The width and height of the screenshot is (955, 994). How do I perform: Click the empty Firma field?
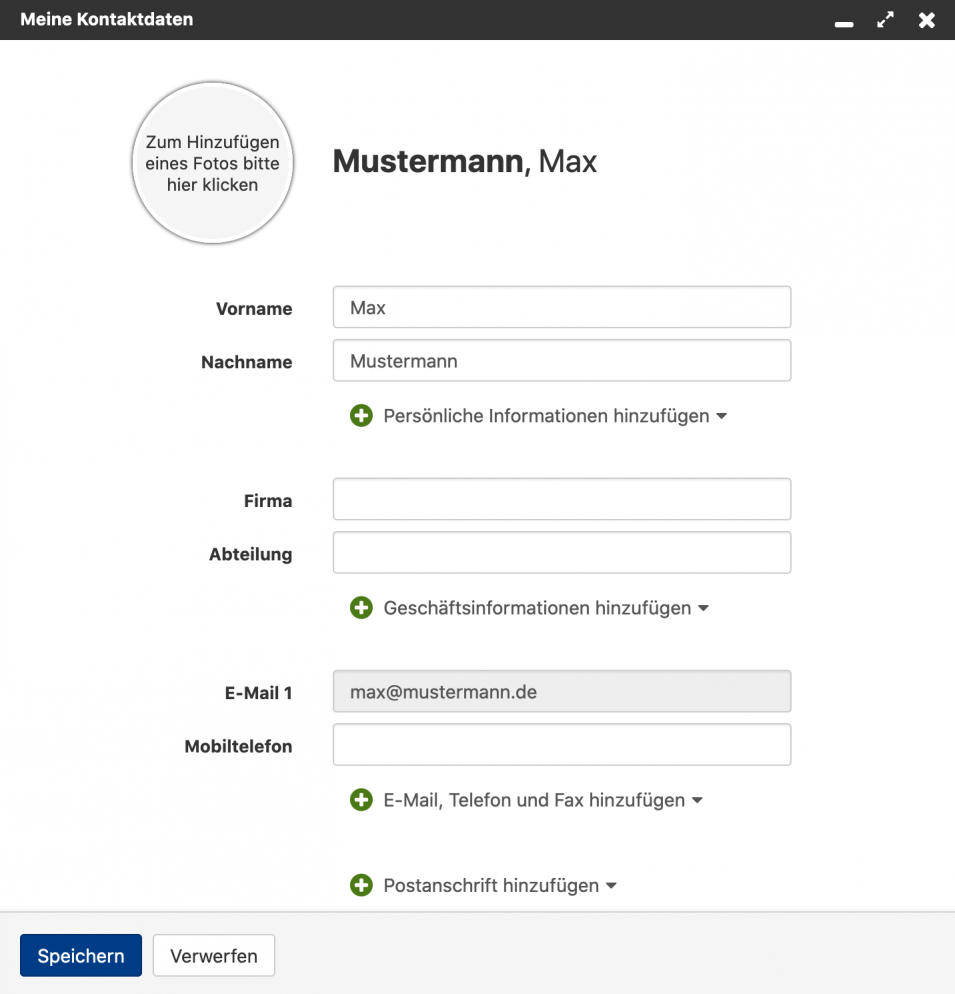pos(561,498)
